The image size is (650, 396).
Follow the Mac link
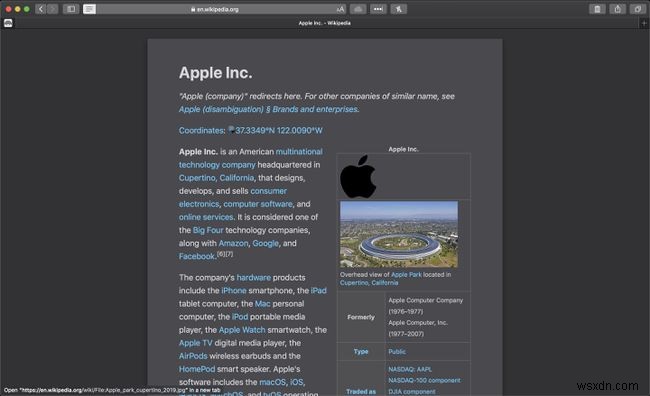click(262, 304)
